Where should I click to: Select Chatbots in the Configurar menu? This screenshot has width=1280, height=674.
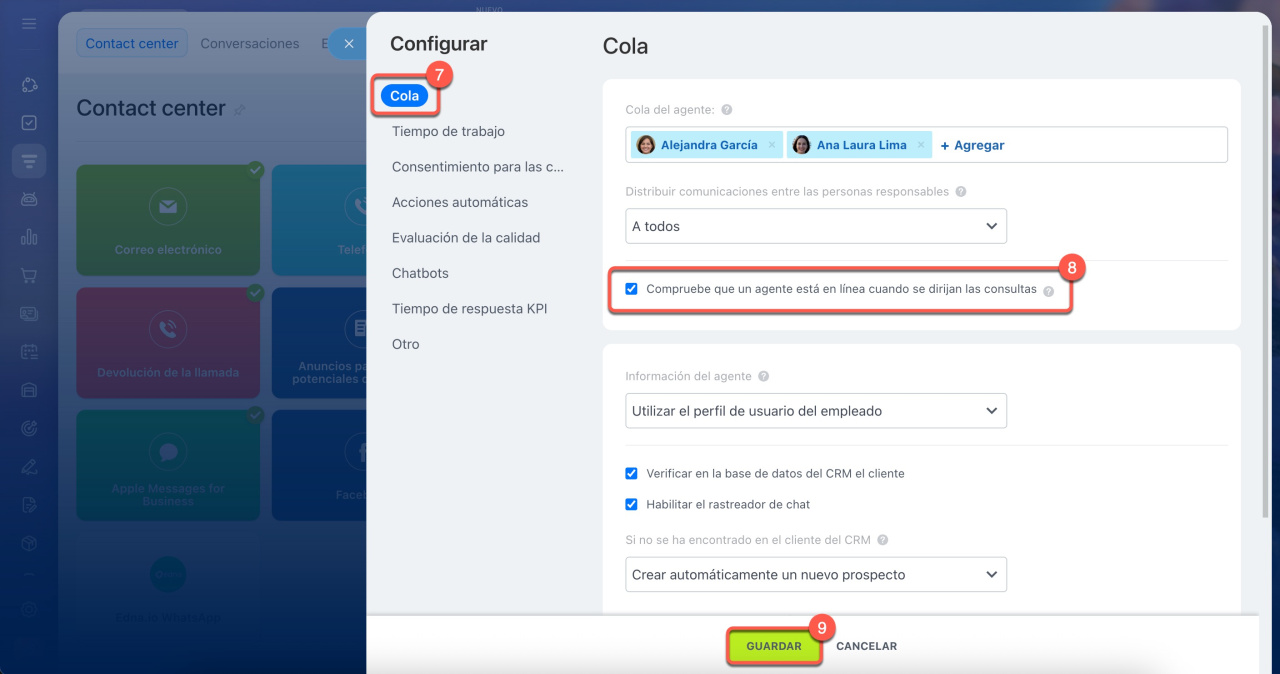tap(420, 273)
